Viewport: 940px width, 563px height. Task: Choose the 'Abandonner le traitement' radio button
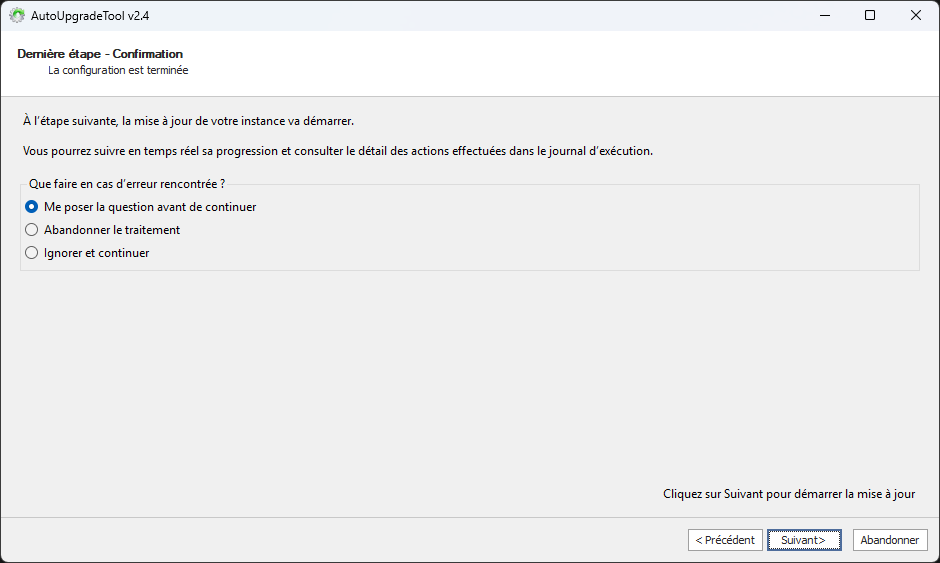tap(32, 230)
